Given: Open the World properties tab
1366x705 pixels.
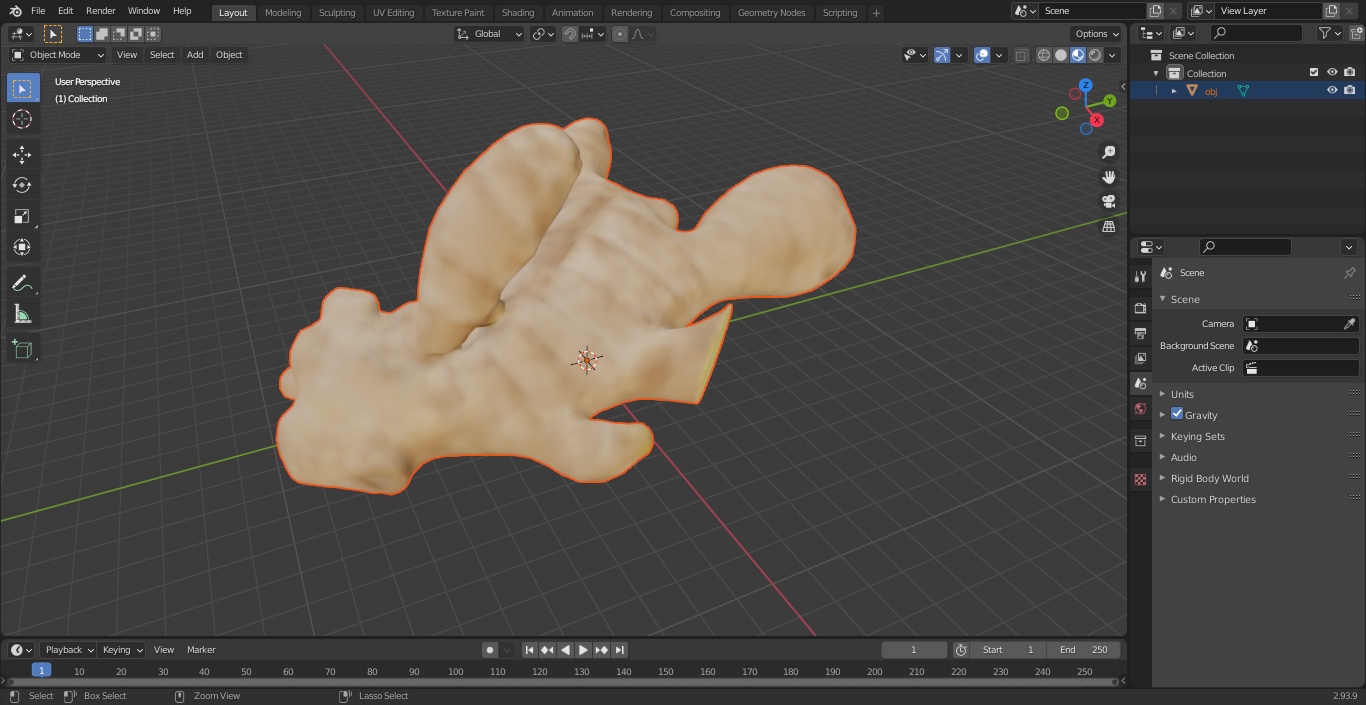Looking at the screenshot, I should (1140, 408).
